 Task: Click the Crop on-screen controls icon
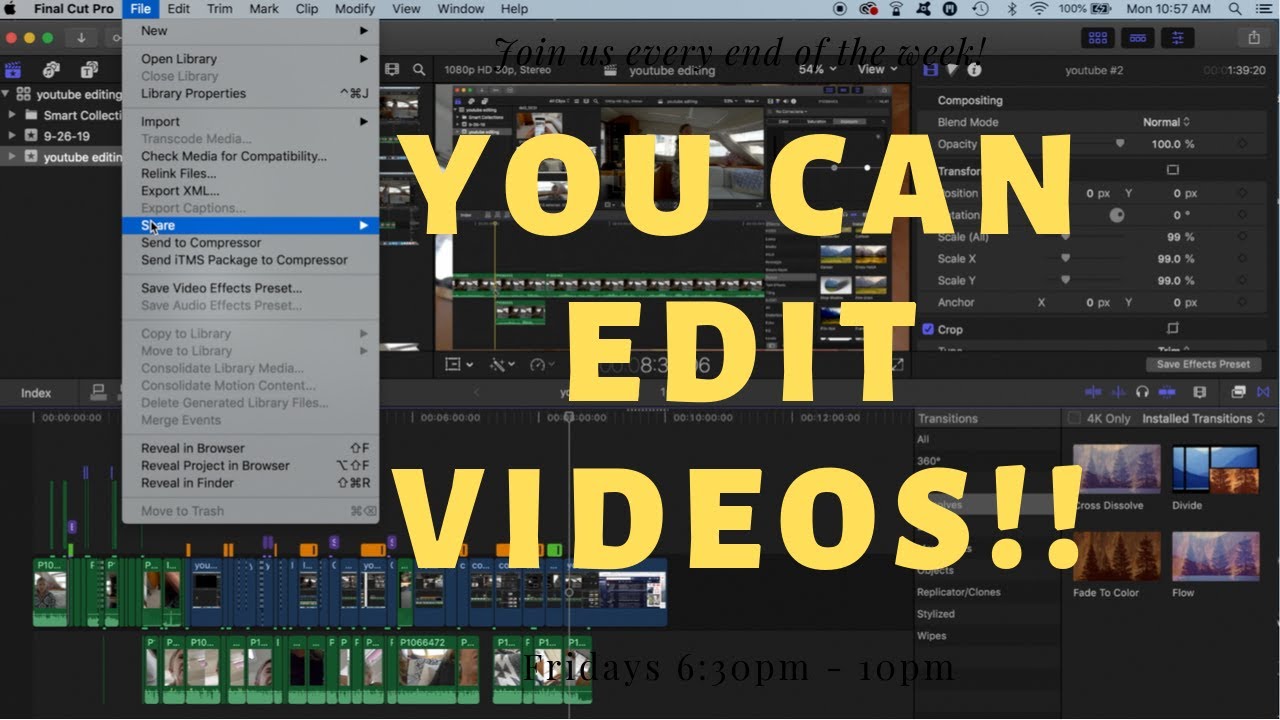1173,329
